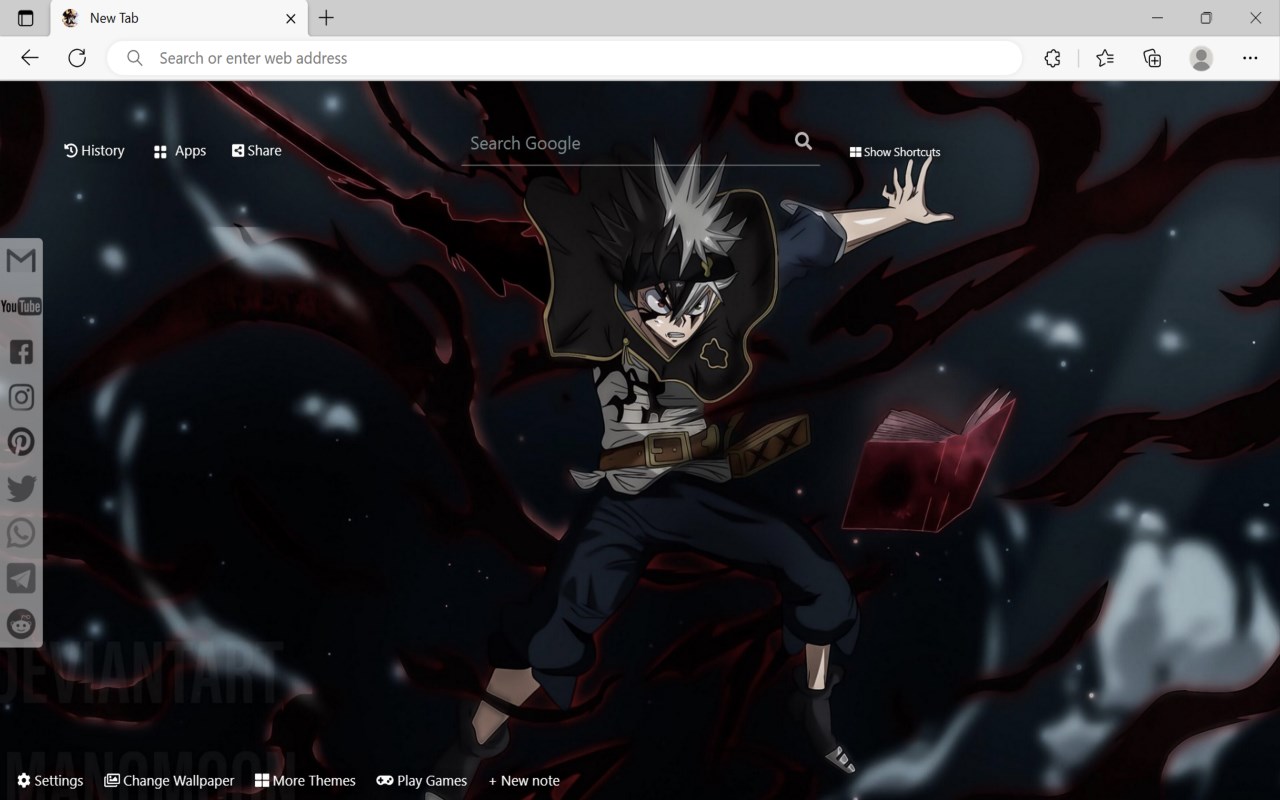Refresh the page

pos(77,58)
